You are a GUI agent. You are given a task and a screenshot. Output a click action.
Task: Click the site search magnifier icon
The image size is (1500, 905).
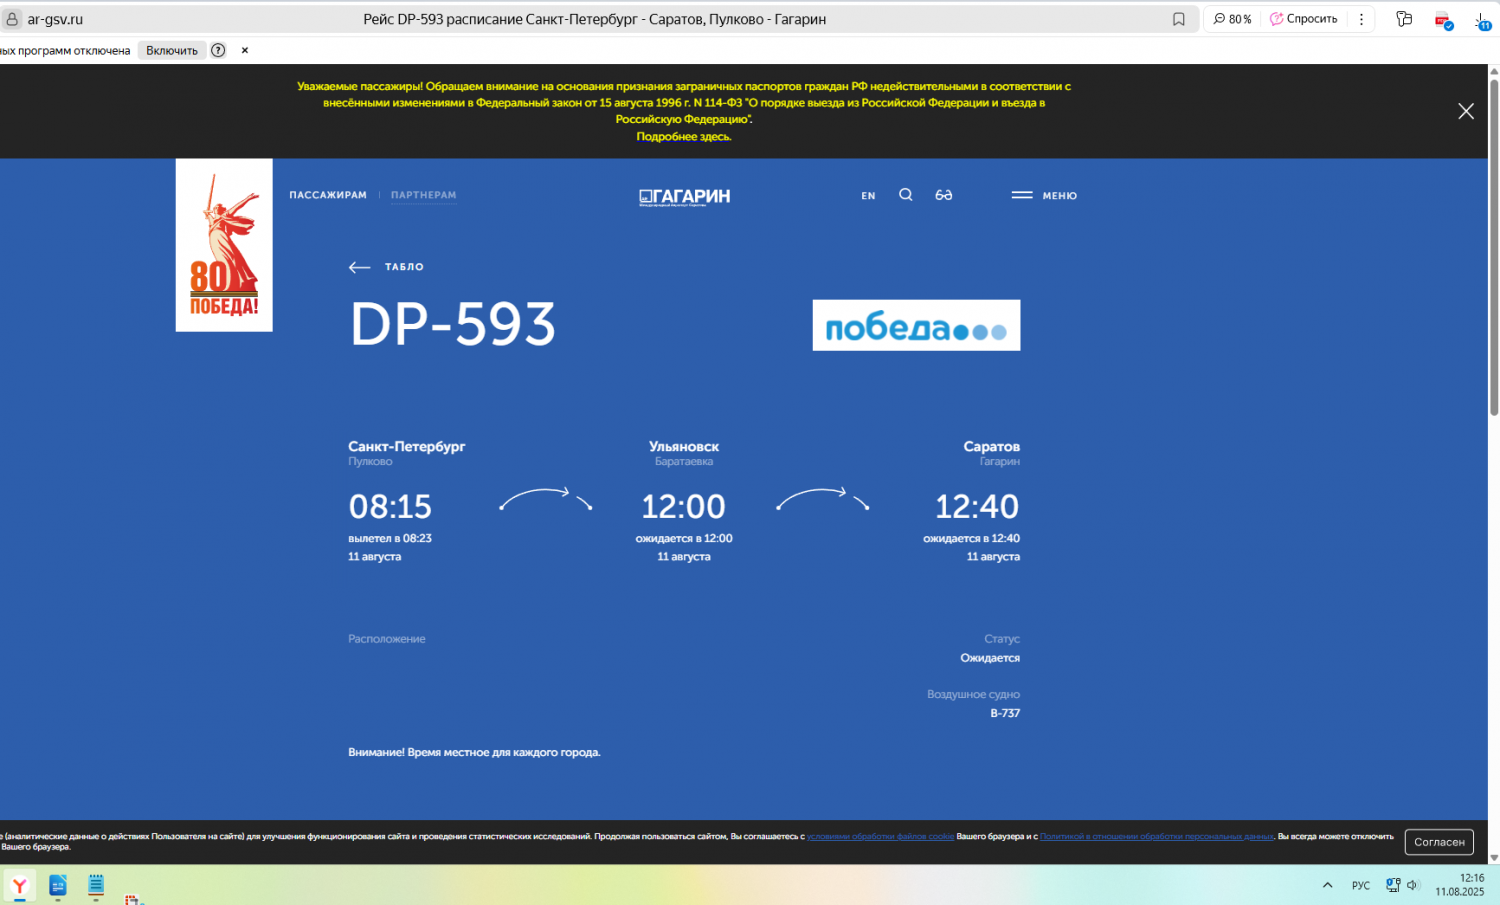(x=906, y=195)
